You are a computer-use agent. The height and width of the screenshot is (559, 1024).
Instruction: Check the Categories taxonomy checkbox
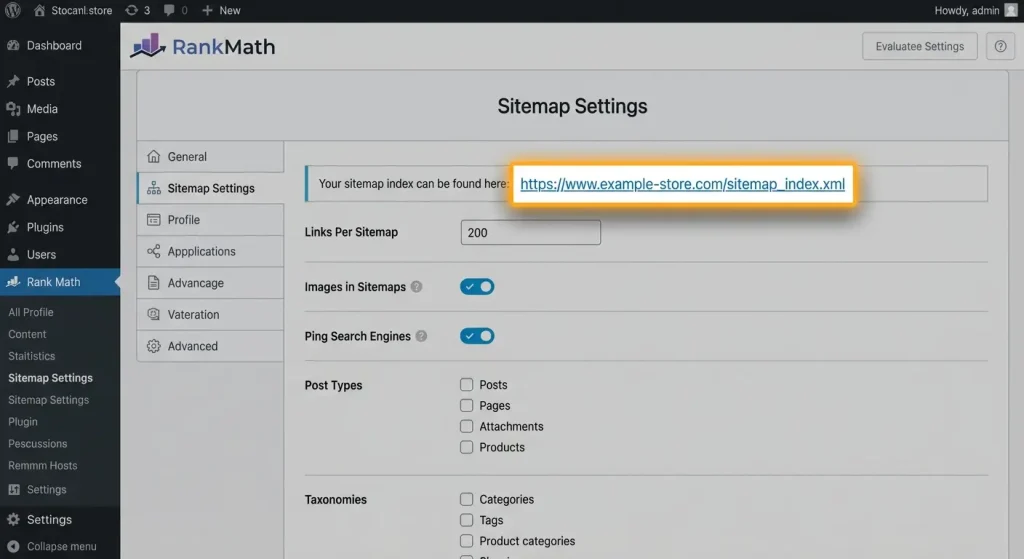coord(466,500)
